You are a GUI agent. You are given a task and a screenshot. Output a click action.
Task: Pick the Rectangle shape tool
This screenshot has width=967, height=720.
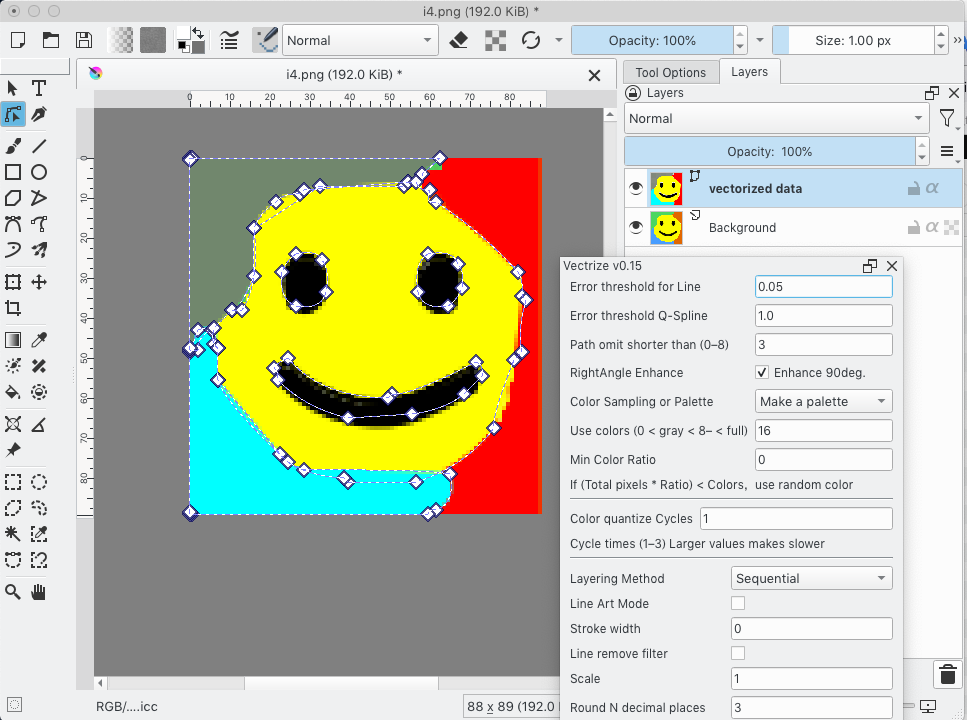[x=13, y=172]
